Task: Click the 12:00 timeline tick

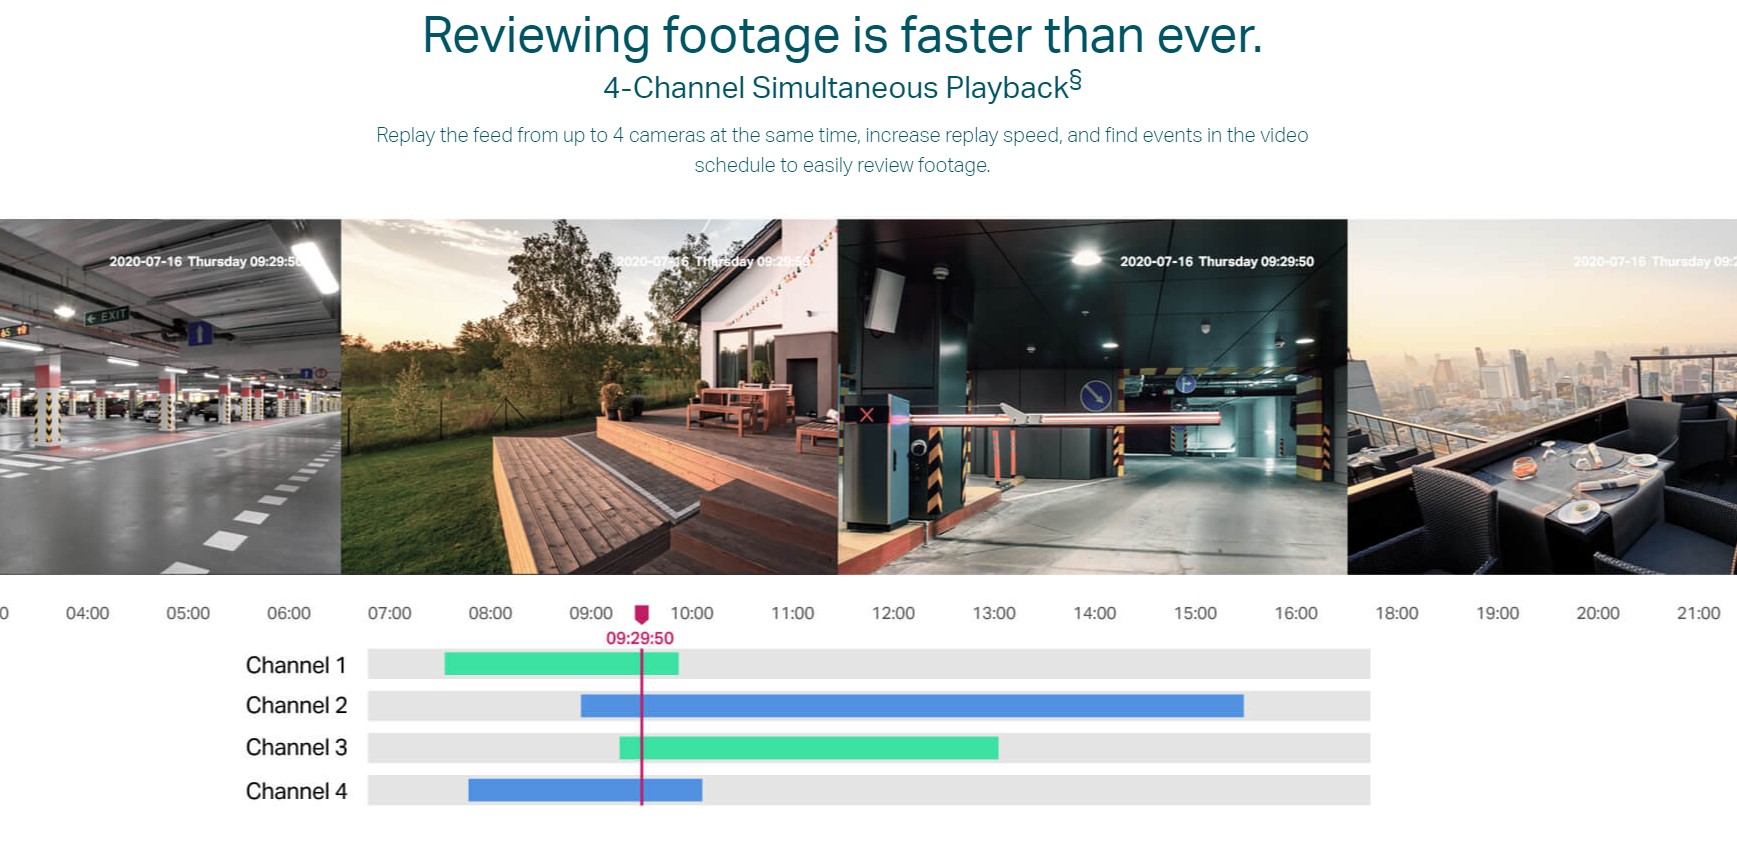Action: coord(893,613)
